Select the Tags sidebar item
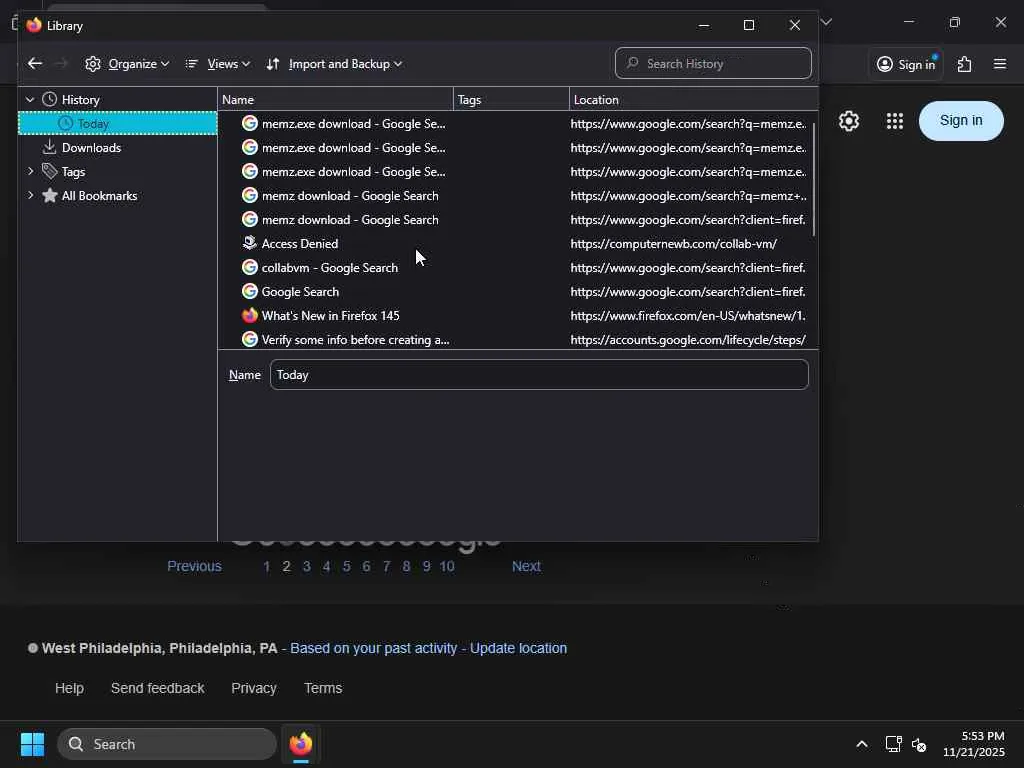The image size is (1024, 768). [x=73, y=172]
